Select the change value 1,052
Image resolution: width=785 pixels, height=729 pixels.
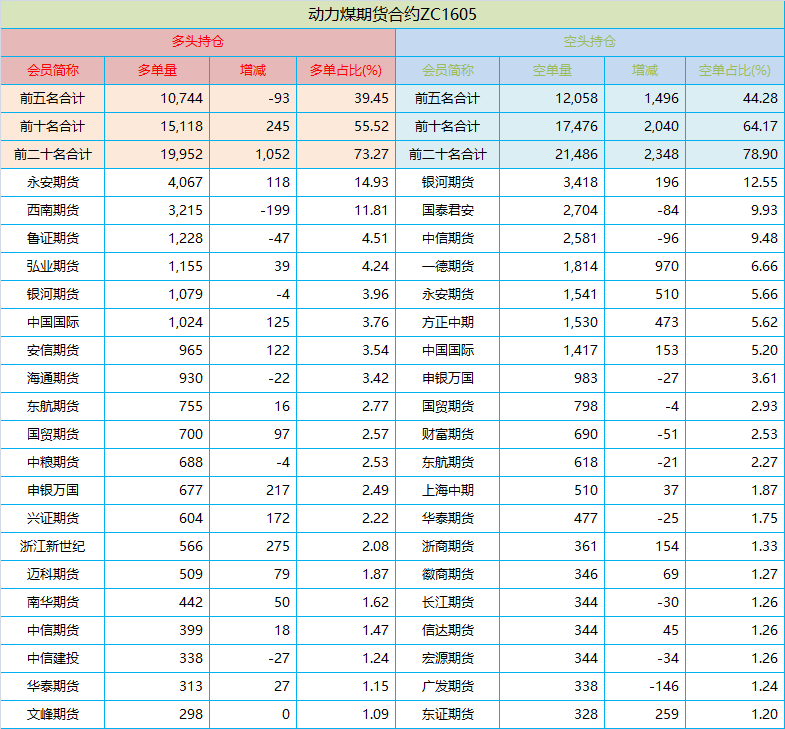(x=272, y=154)
